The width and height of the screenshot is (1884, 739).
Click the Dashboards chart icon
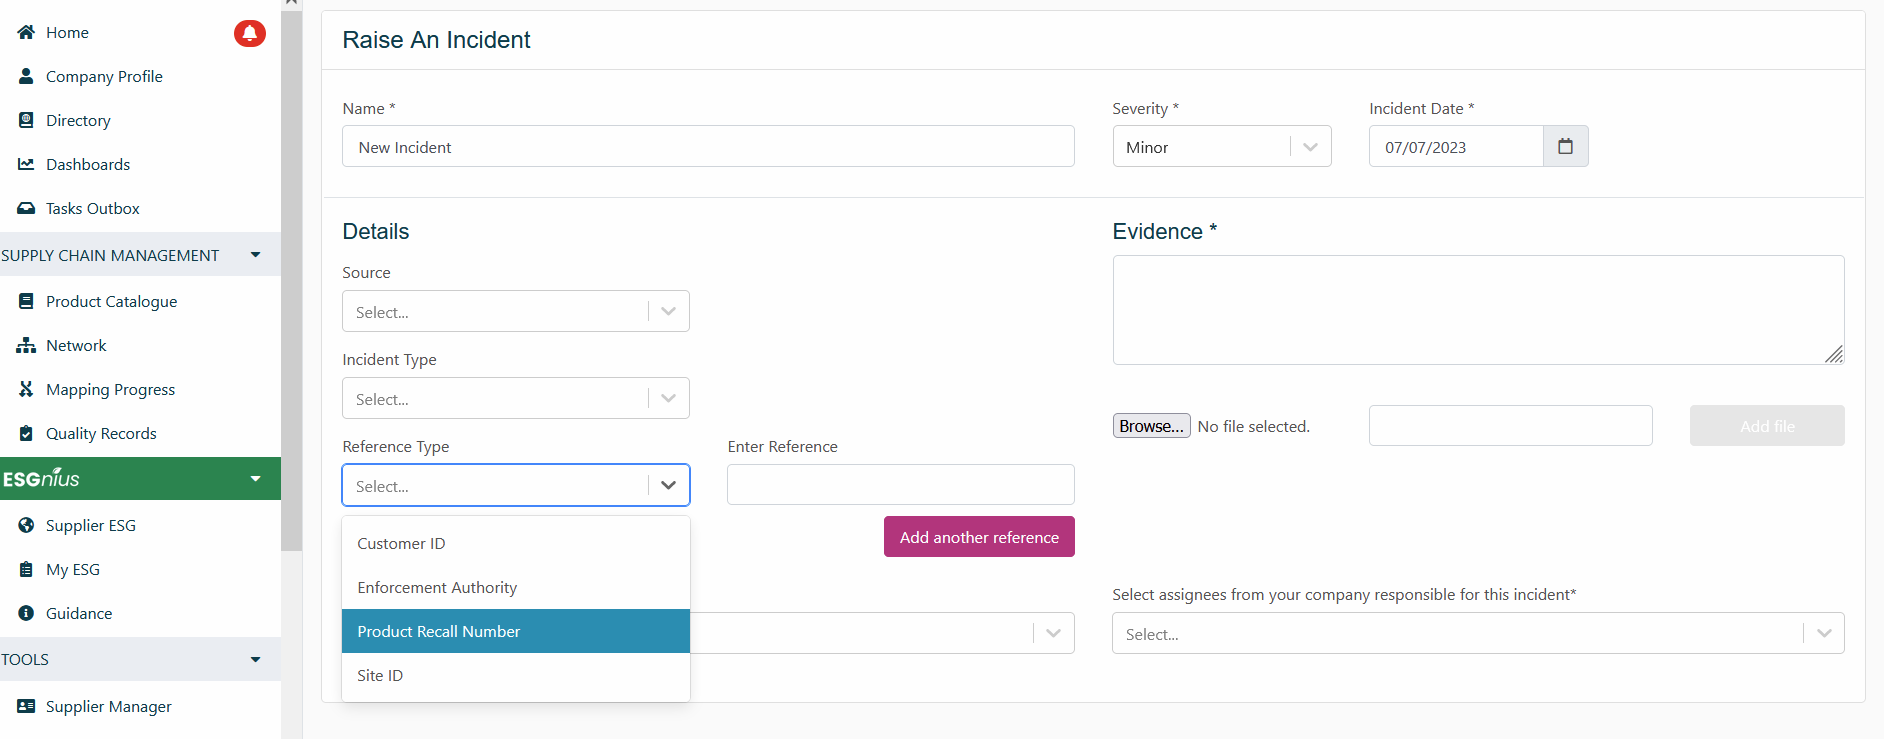[27, 165]
